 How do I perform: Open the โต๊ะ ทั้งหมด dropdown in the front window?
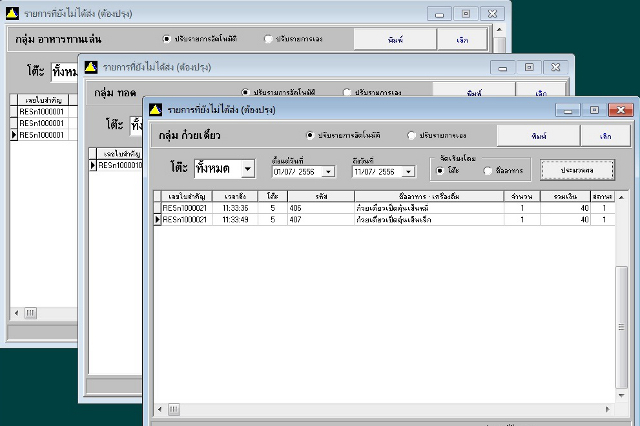click(x=248, y=169)
